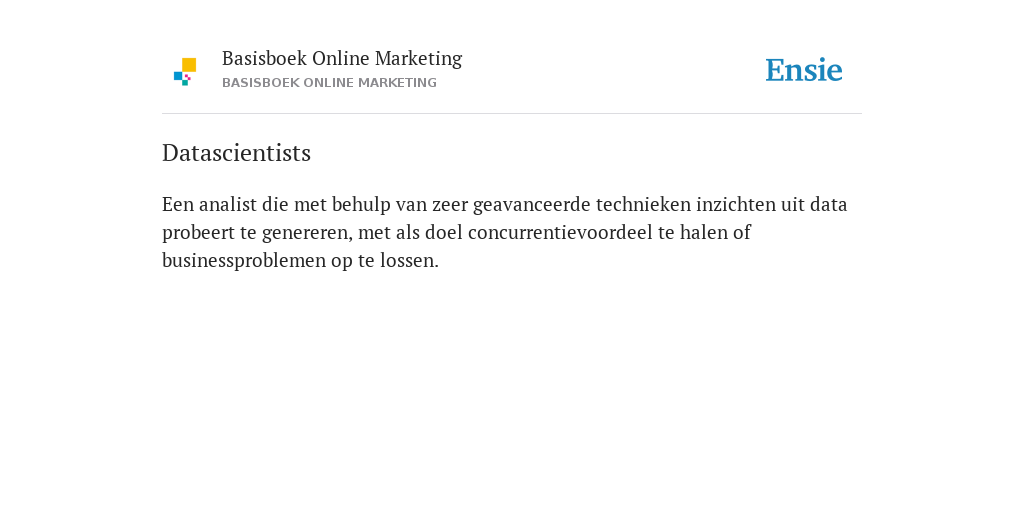Click the Datascientists heading
This screenshot has height=512, width=1024.
tap(236, 153)
